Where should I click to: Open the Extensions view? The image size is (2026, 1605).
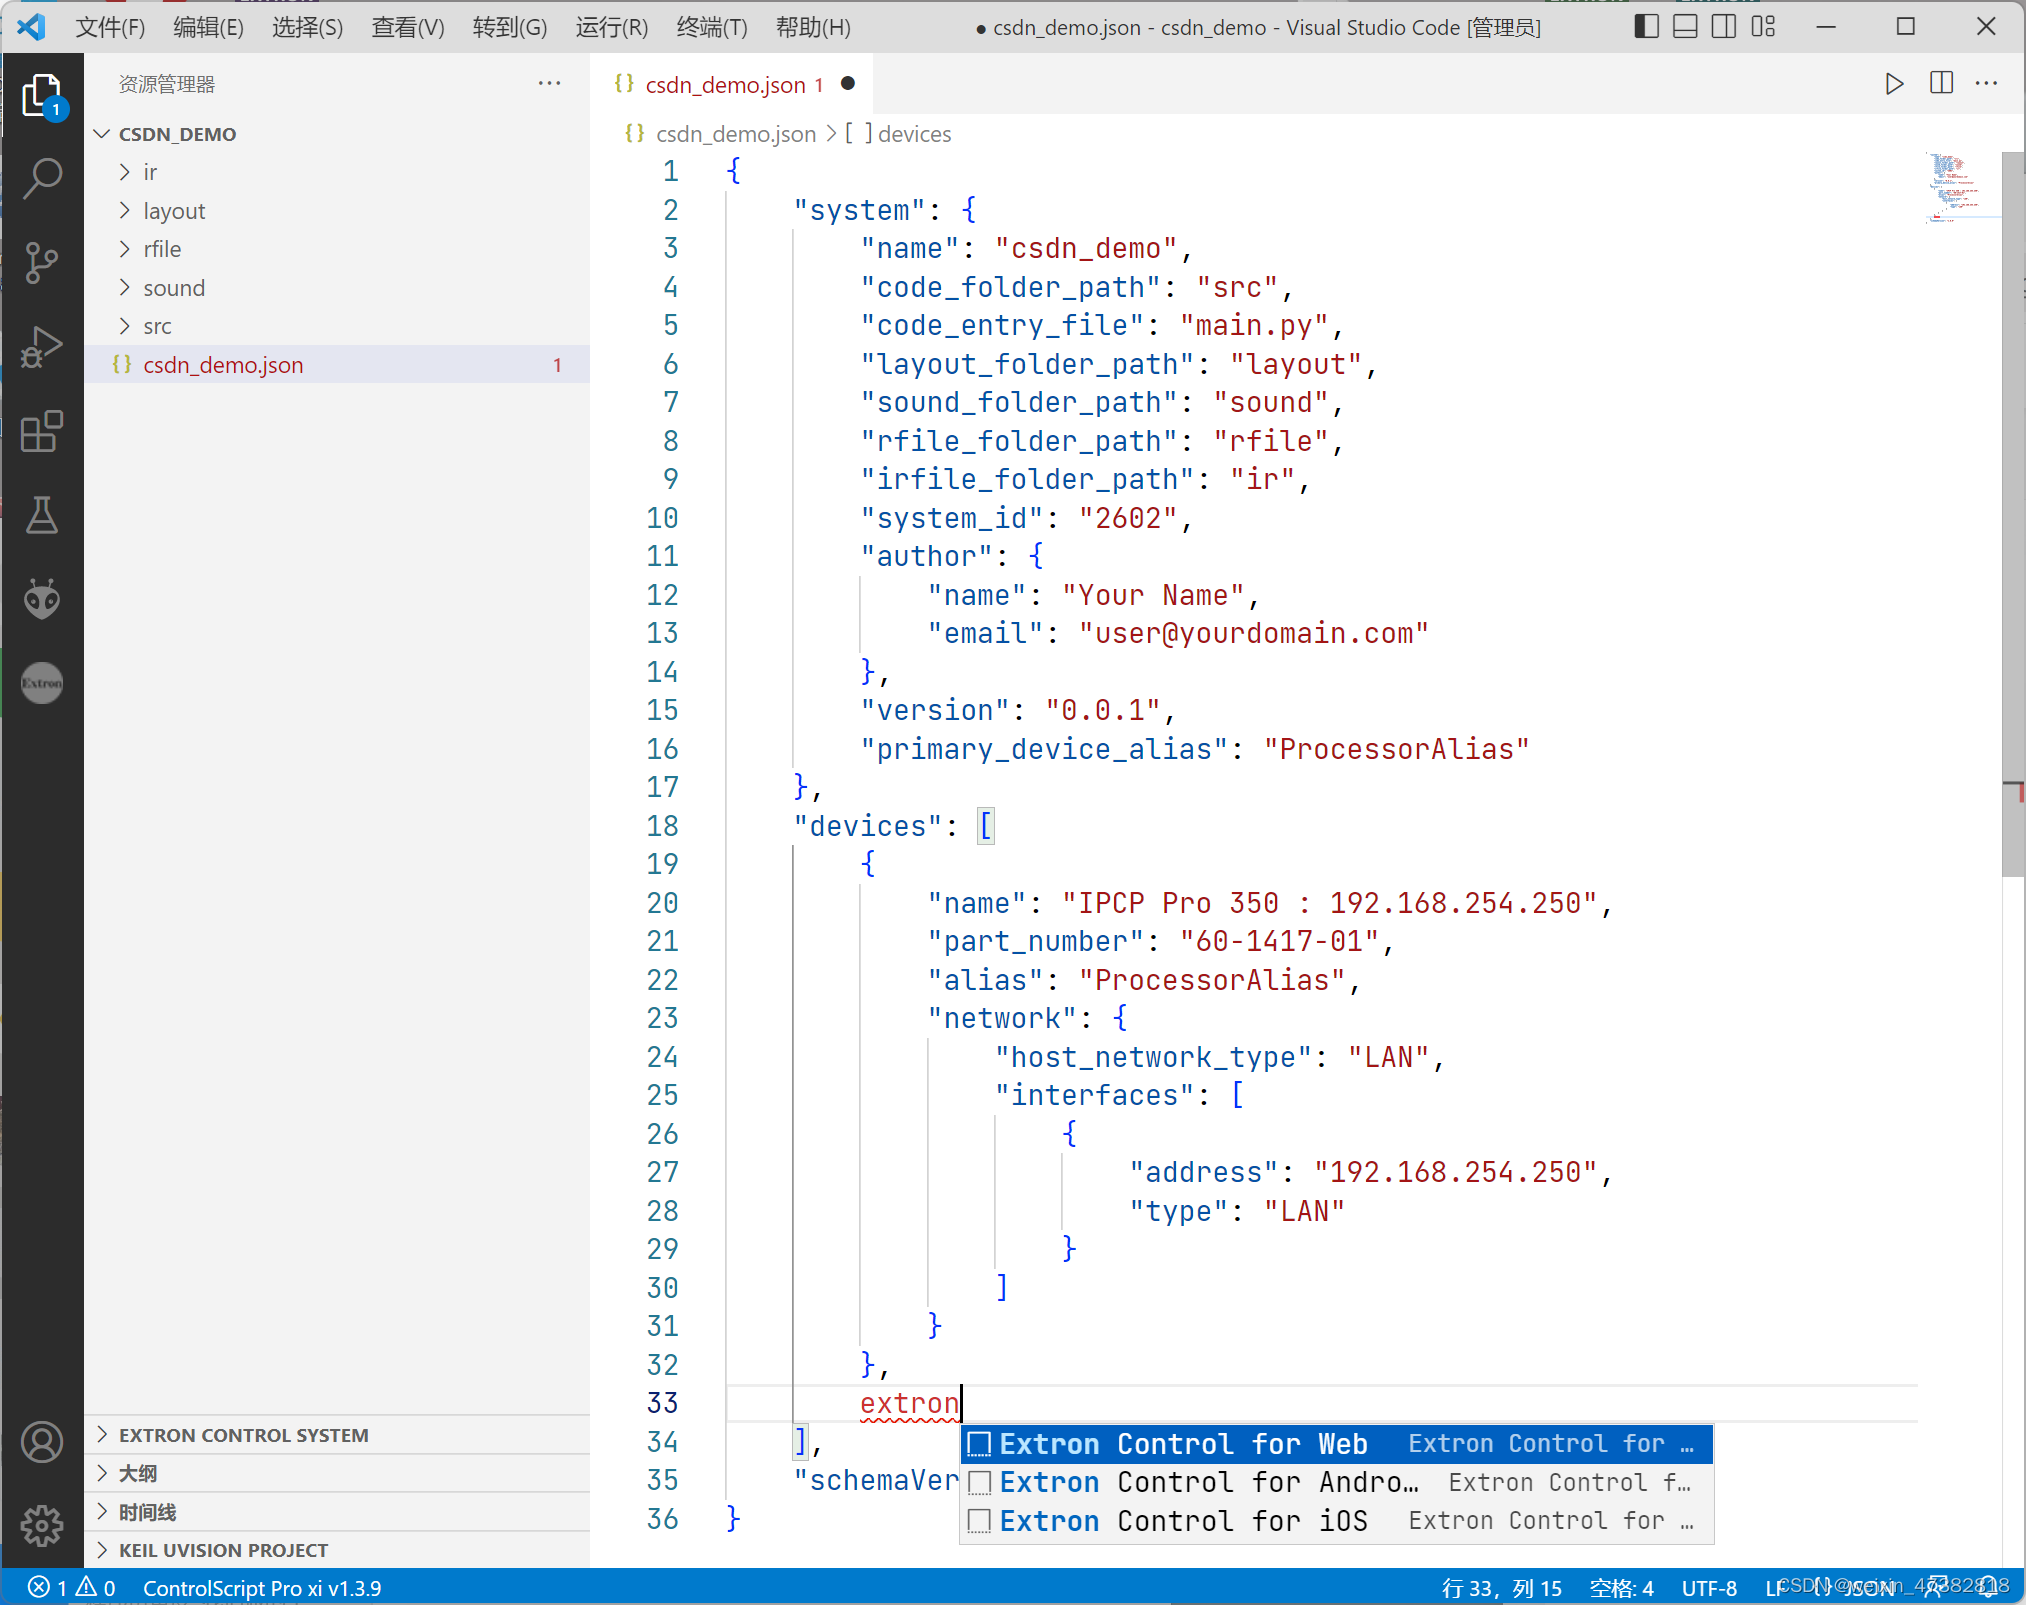42,432
